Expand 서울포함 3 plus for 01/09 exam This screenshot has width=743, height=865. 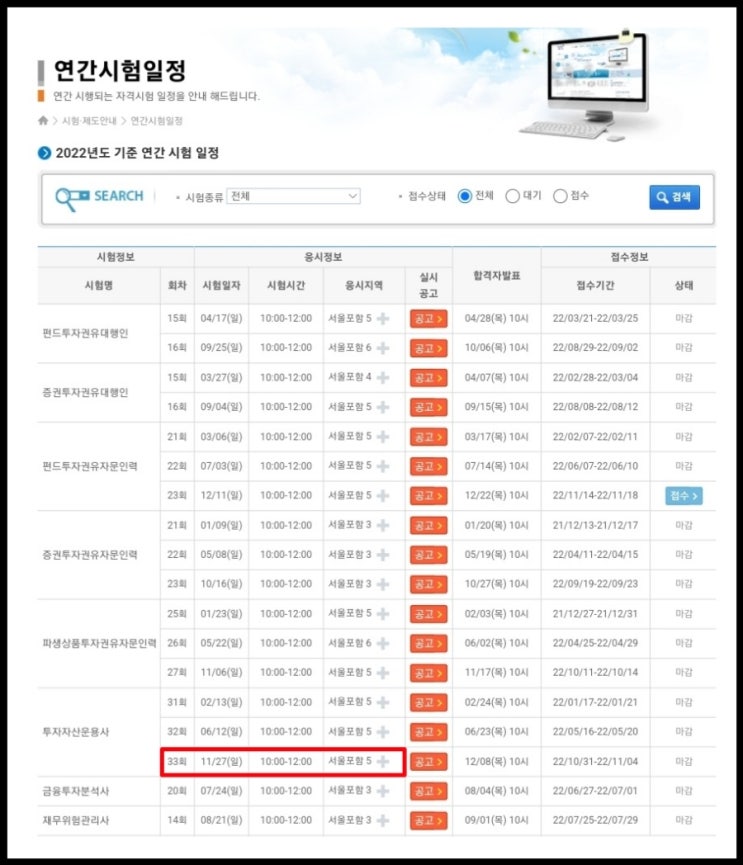tap(383, 525)
